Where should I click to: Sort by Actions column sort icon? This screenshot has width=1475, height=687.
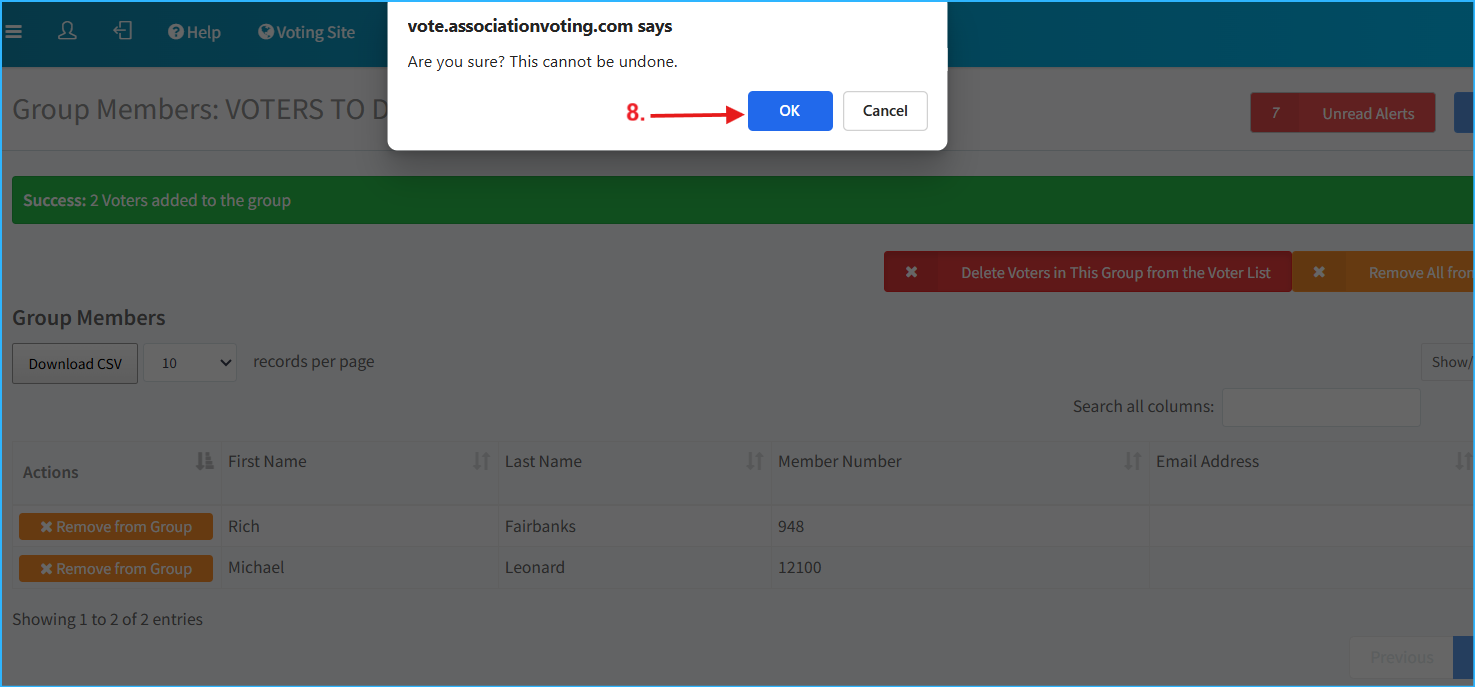point(205,461)
